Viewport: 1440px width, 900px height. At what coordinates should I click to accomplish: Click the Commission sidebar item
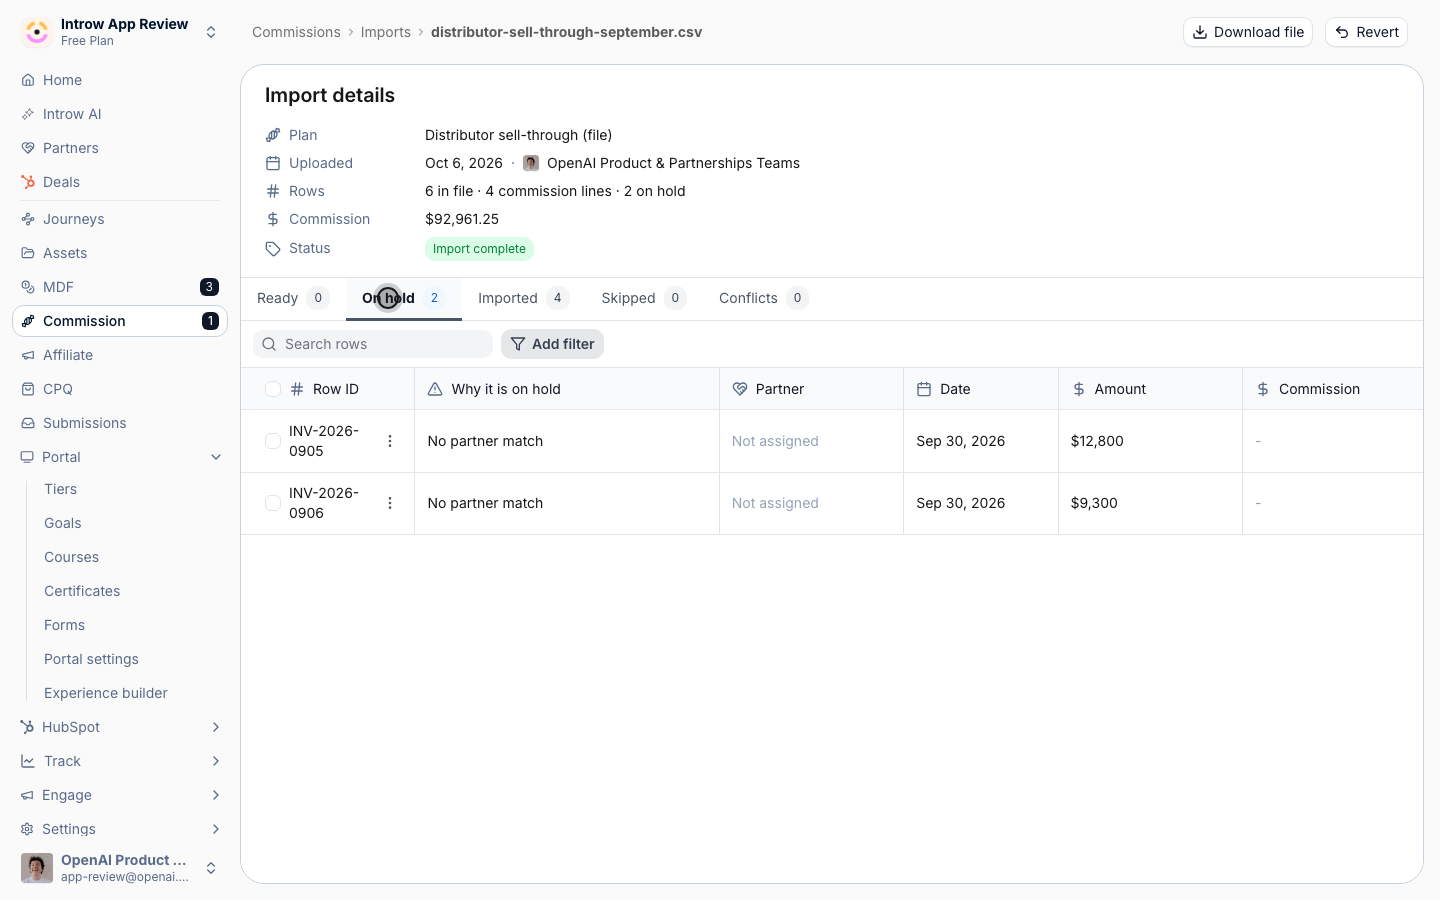(x=120, y=321)
